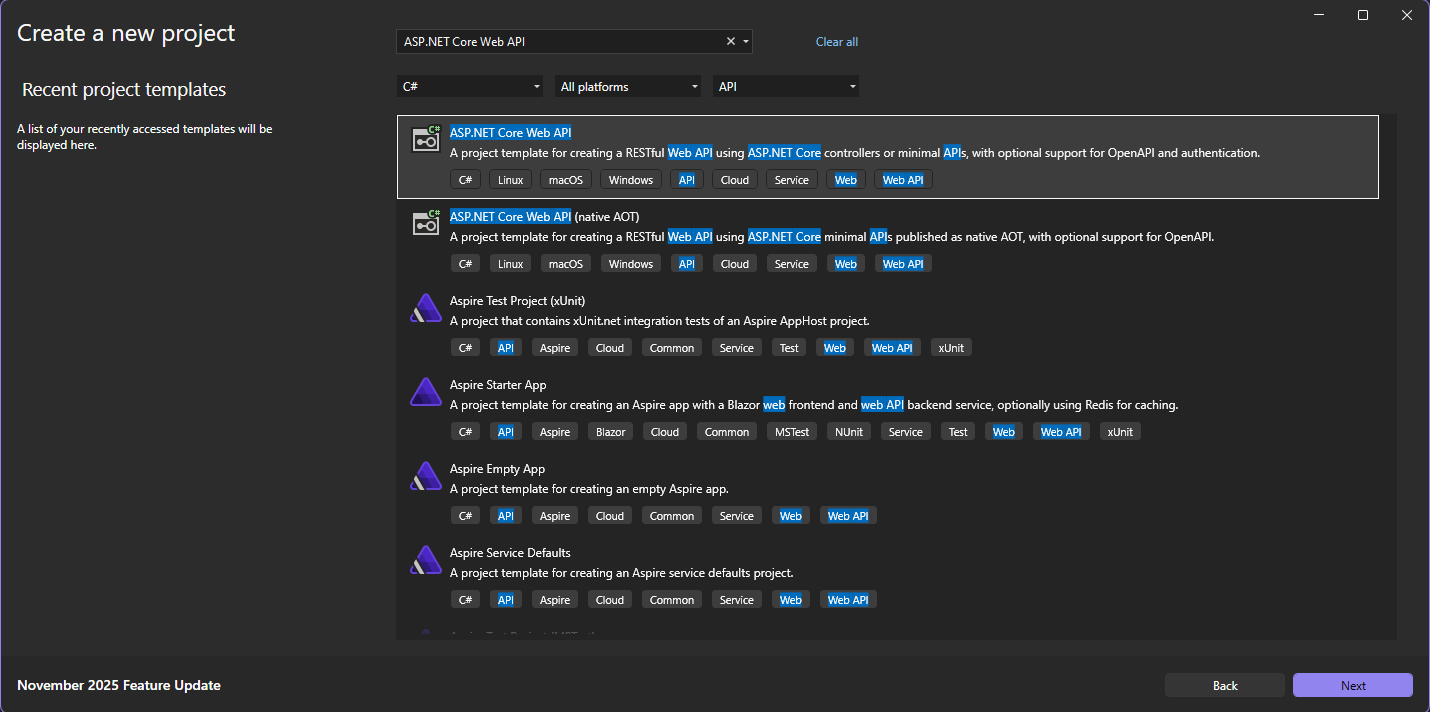The height and width of the screenshot is (712, 1430).
Task: Click the Clear all link
Action: [x=836, y=41]
